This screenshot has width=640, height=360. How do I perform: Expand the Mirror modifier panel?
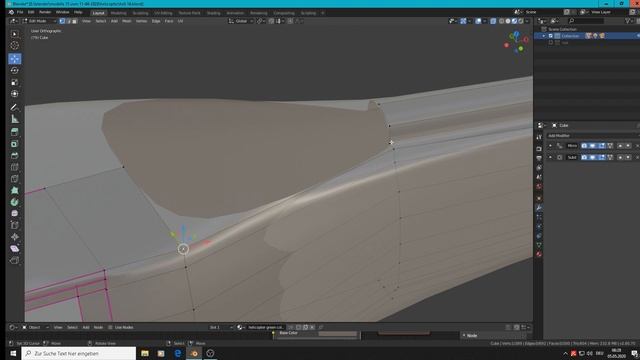pyautogui.click(x=550, y=146)
